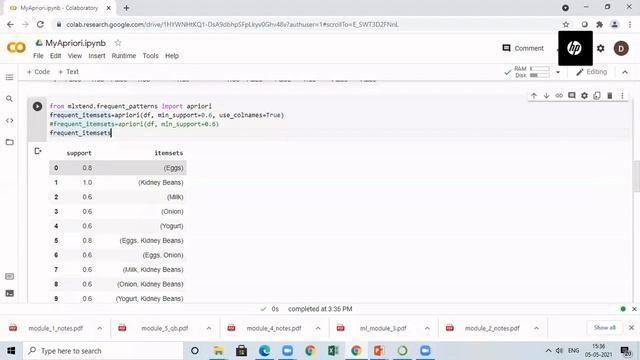Viewport: 640px width, 360px height.
Task: Open the Insert menu
Action: 97,56
